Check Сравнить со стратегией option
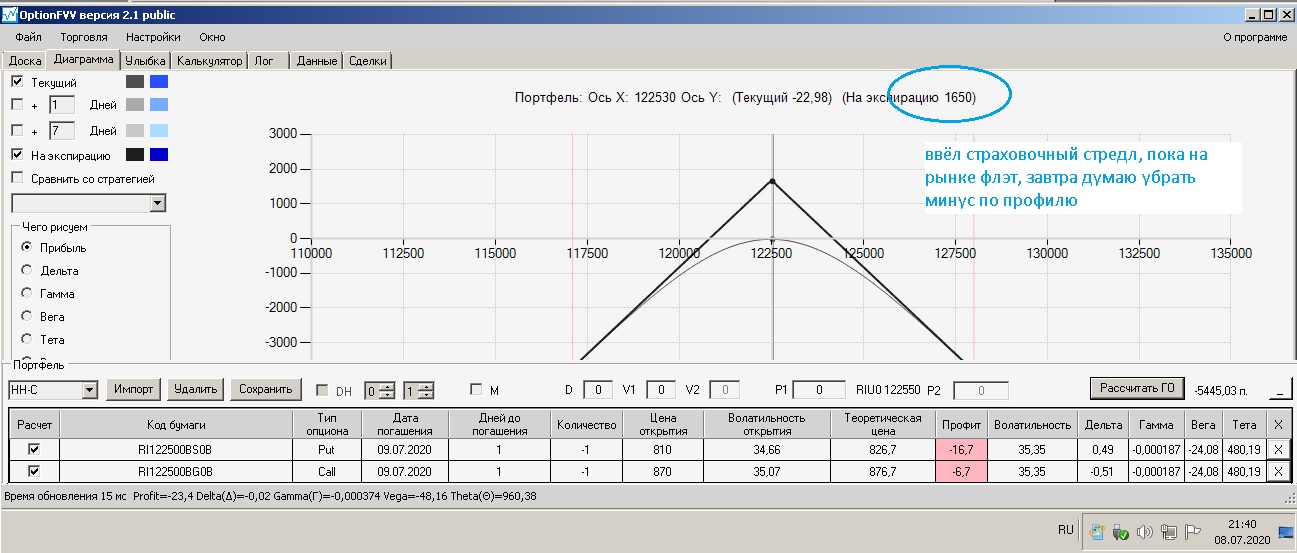1297x553 pixels. 17,178
